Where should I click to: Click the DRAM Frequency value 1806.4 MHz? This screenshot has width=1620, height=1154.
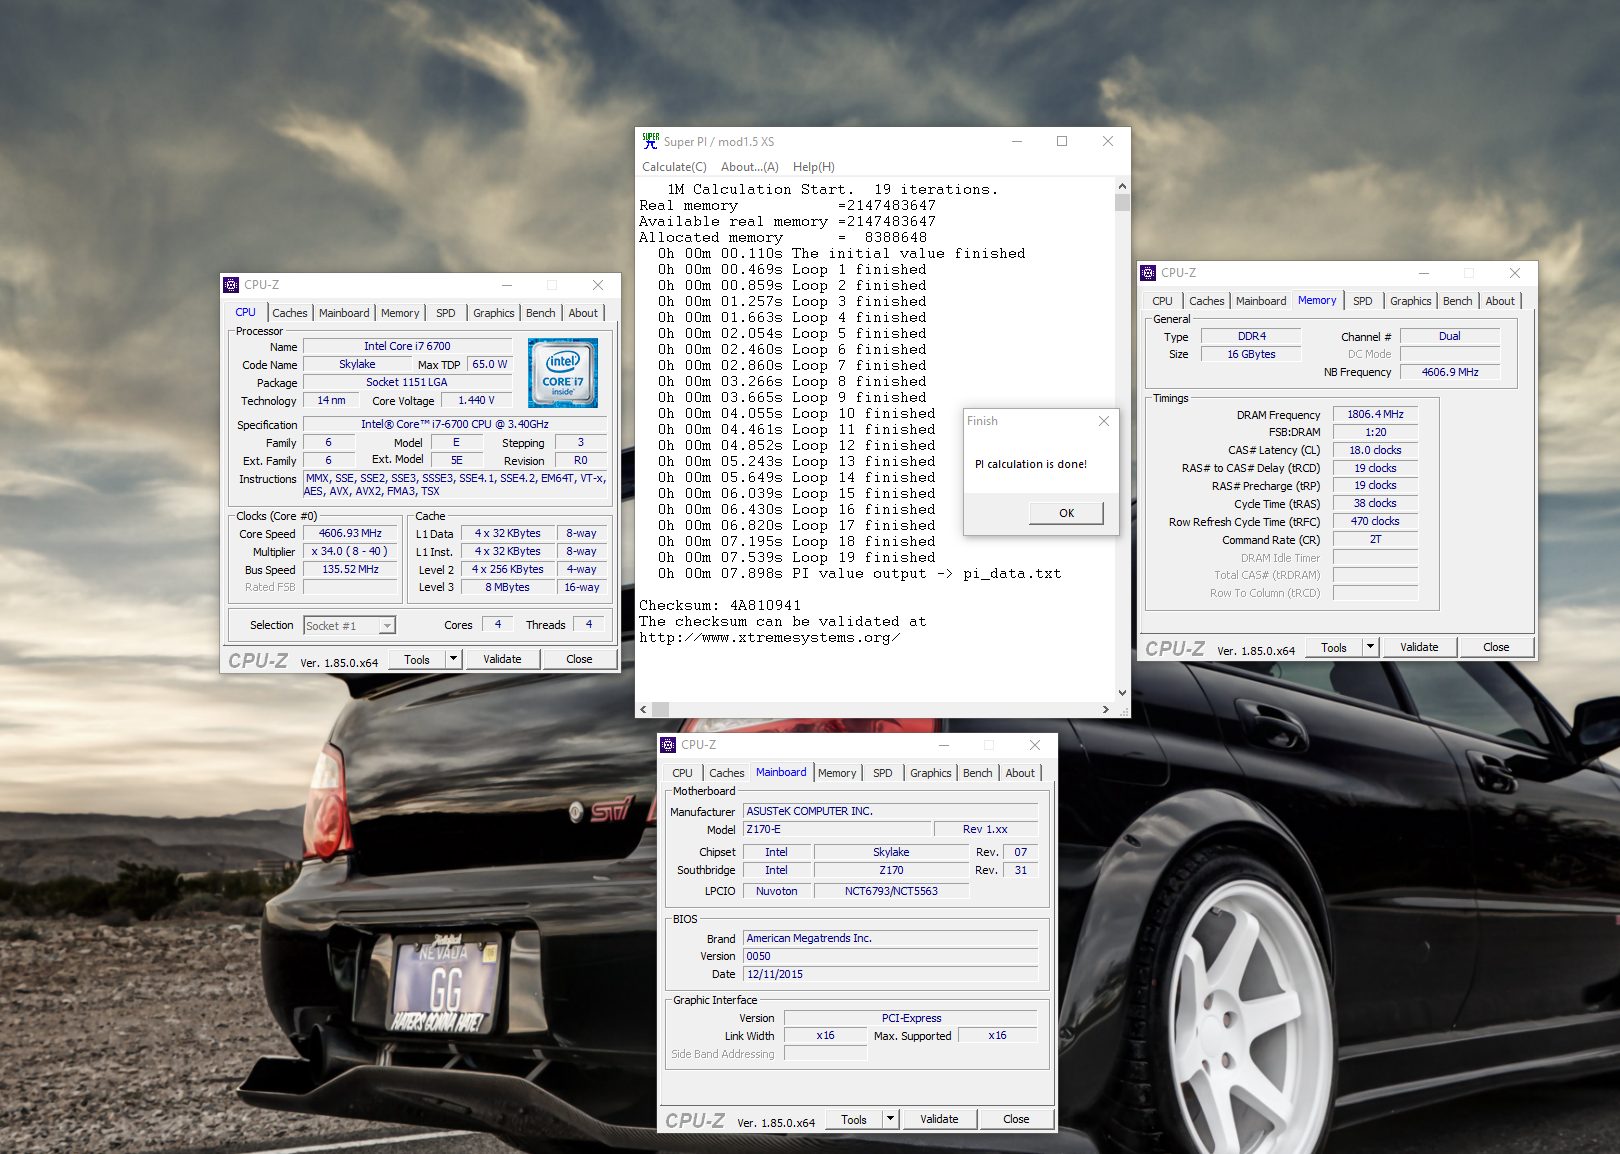[x=1375, y=414]
